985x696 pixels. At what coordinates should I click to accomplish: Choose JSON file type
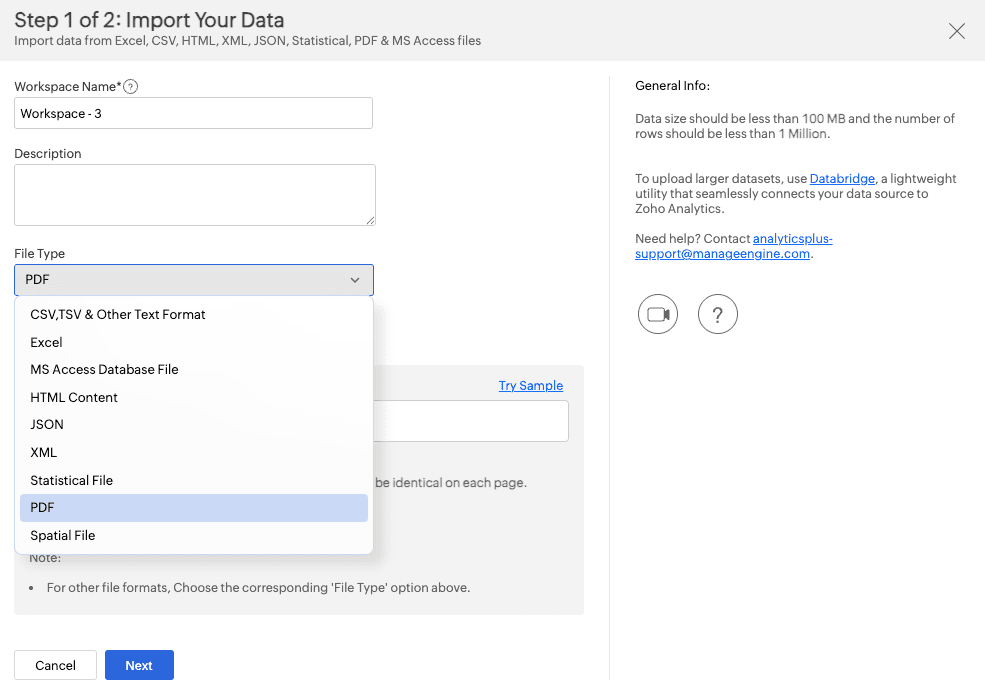coord(193,425)
